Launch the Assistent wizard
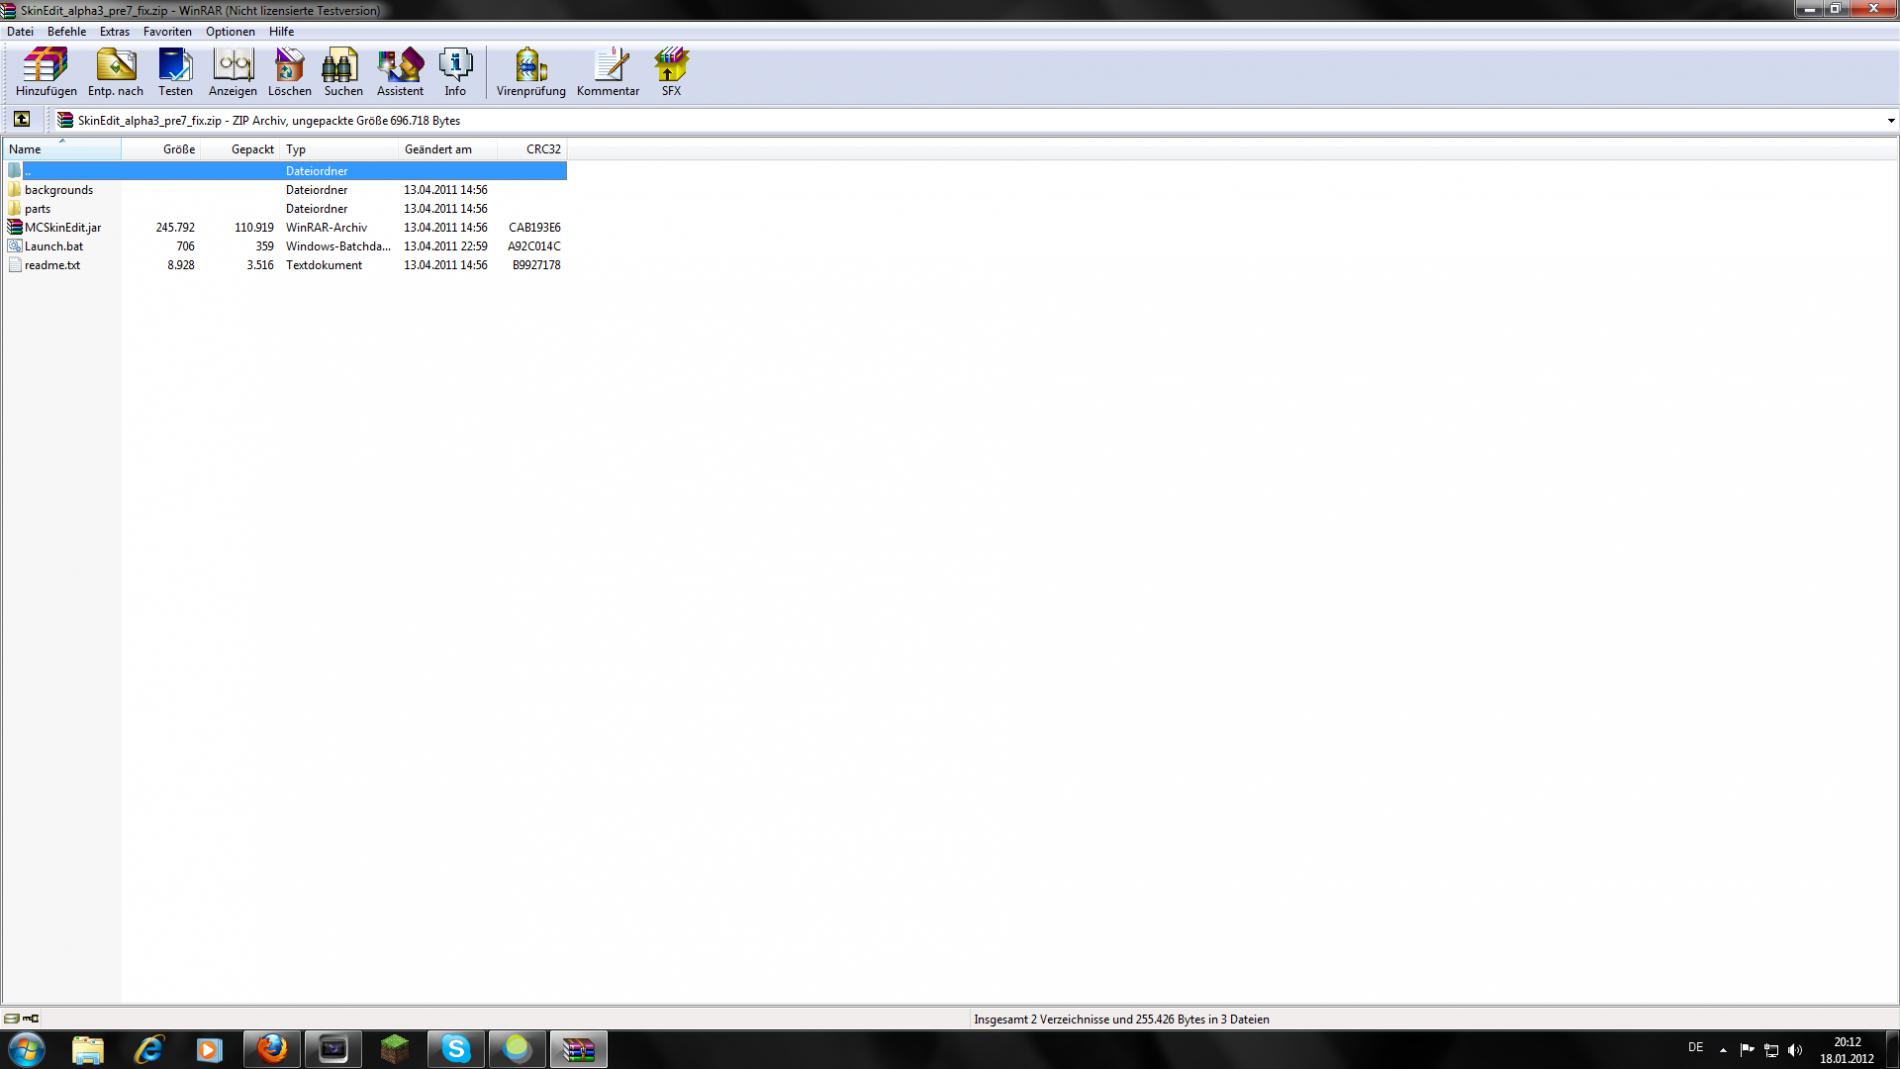Screen dimensions: 1900x1069 tap(400, 71)
